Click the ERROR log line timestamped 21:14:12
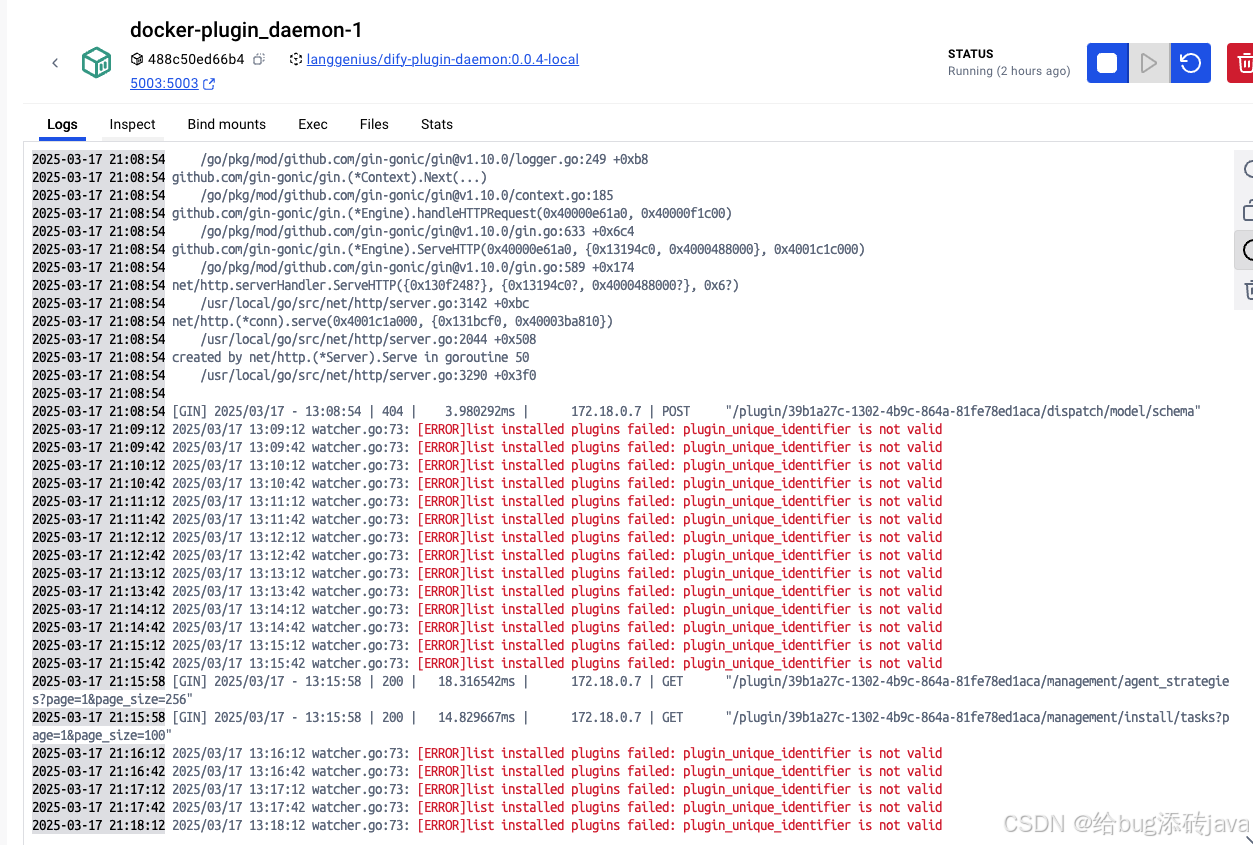This screenshot has width=1253, height=845. point(487,609)
